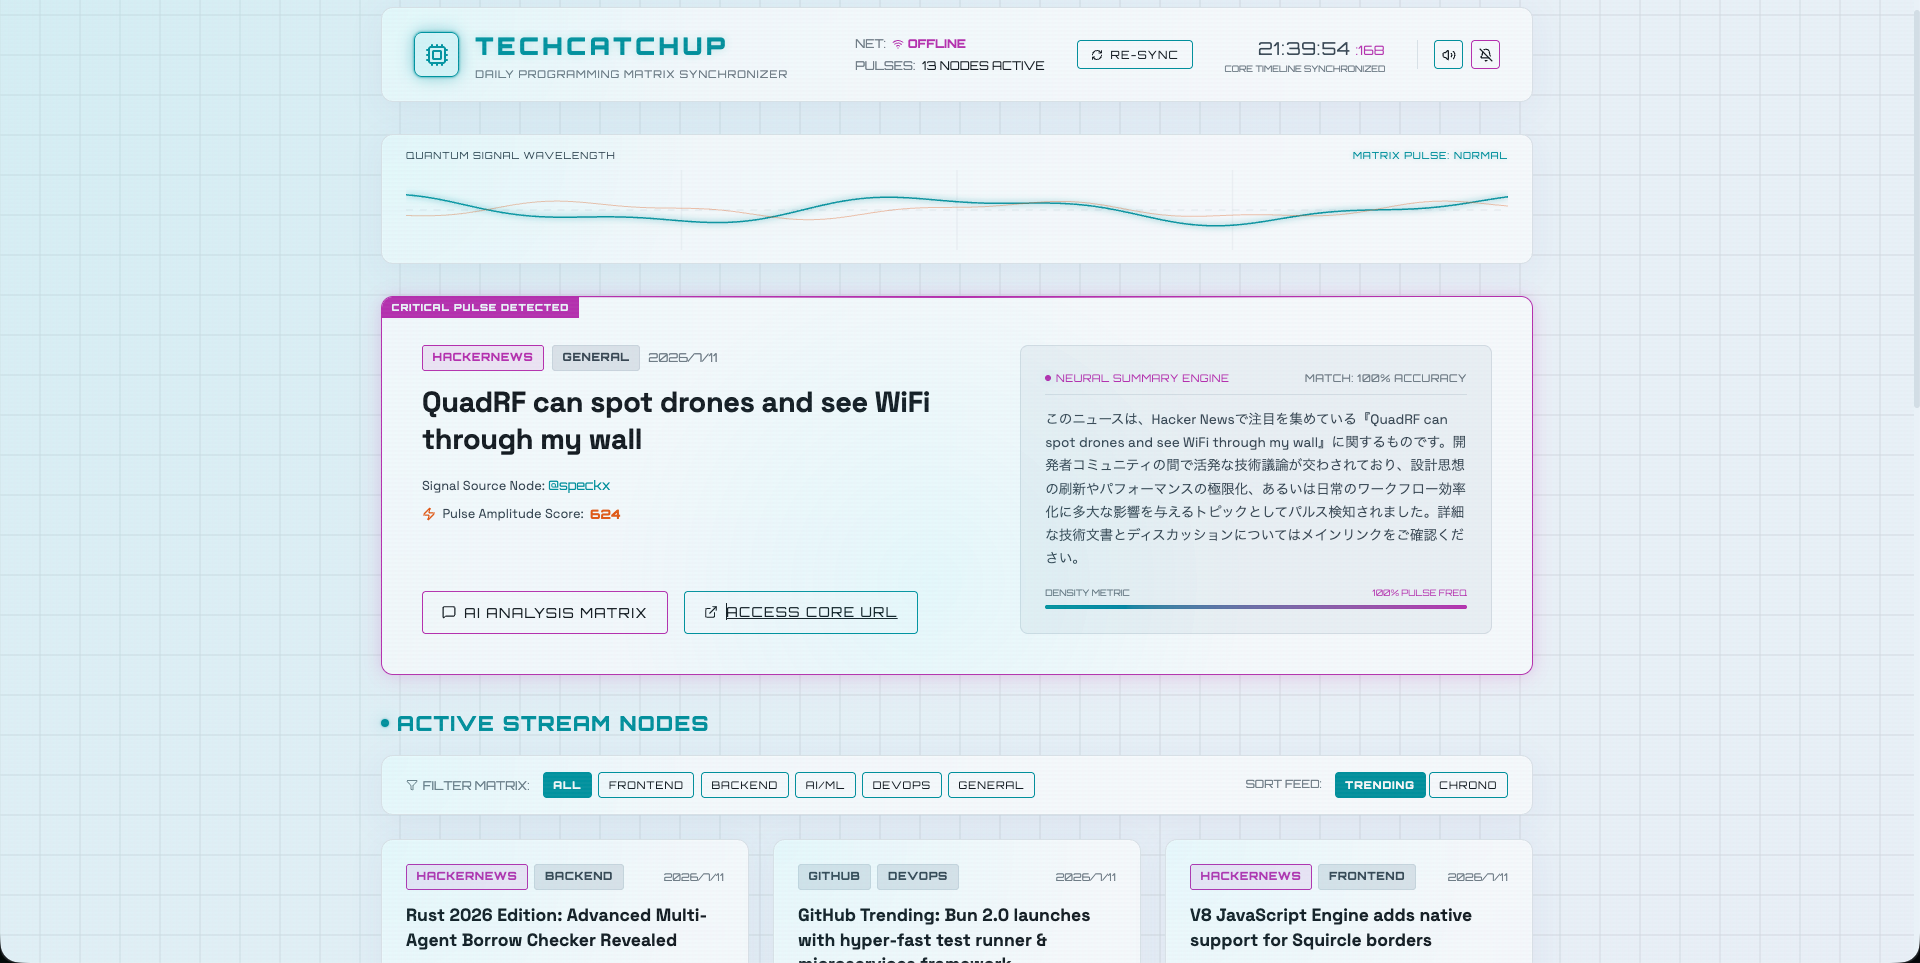Click the offline wifi status icon
Screen dimensions: 1920x963
pos(898,44)
